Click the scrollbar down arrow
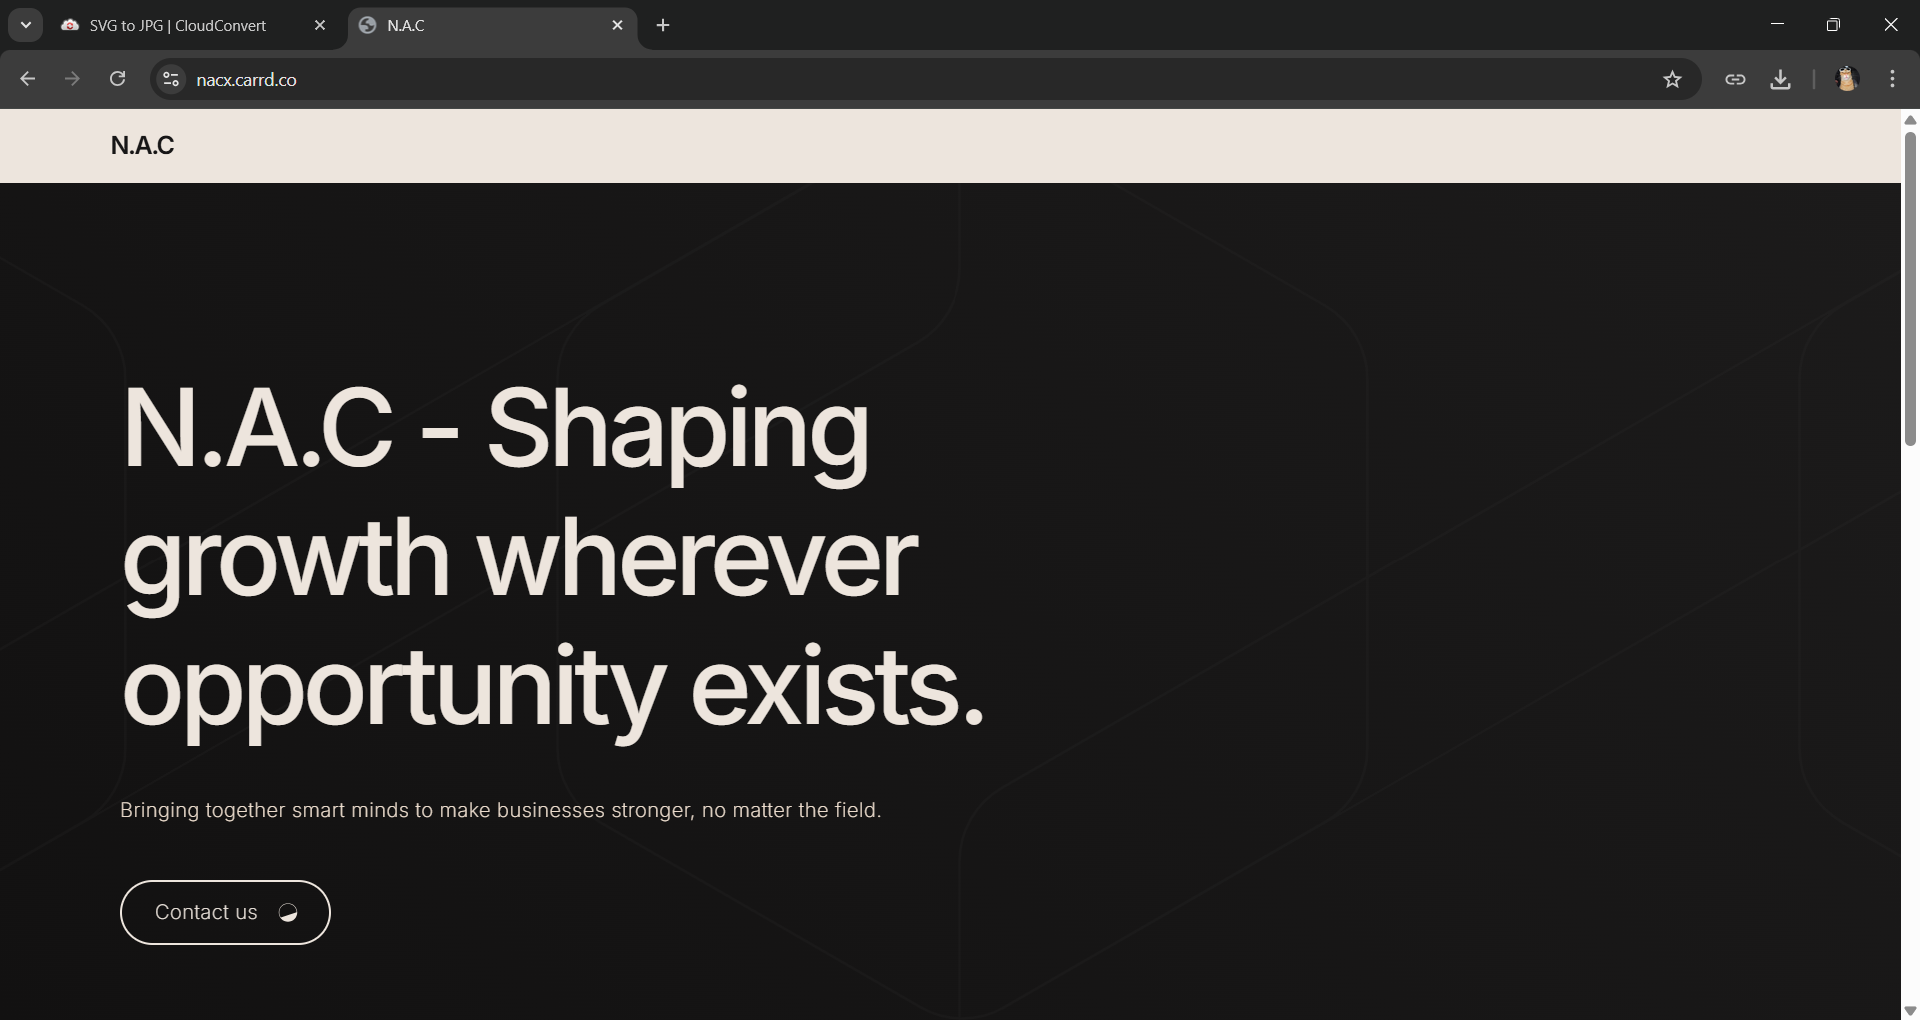Viewport: 1920px width, 1020px height. pos(1910,1011)
